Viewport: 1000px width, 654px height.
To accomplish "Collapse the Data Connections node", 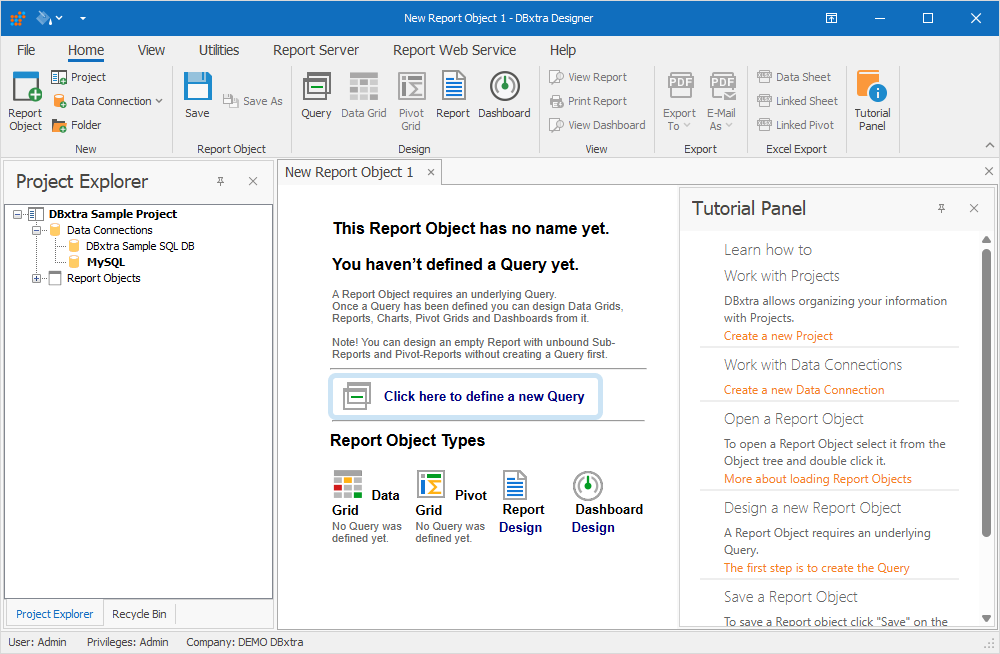I will click(x=36, y=230).
